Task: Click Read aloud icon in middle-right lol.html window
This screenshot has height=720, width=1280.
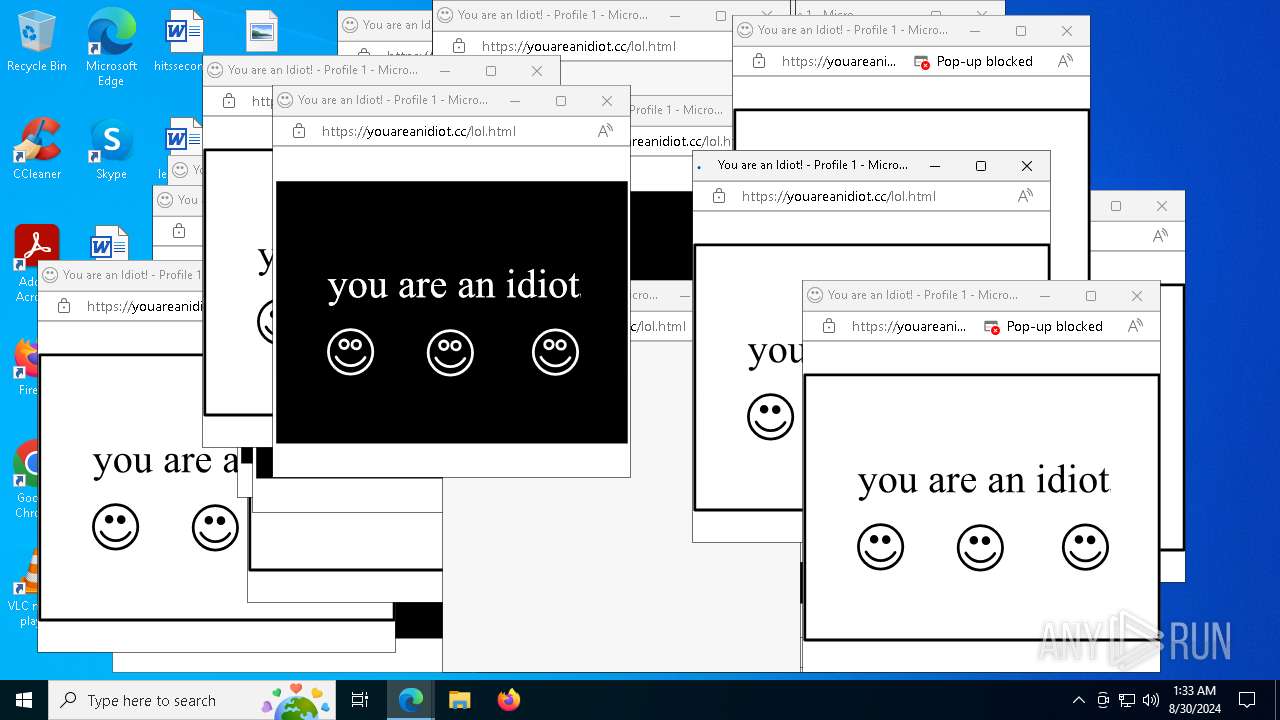Action: 1025,196
